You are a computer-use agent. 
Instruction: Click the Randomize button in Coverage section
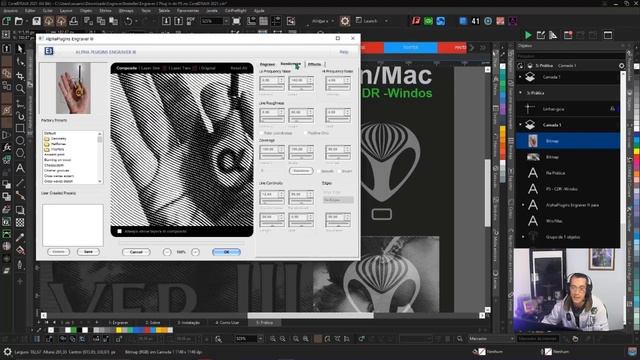click(x=301, y=171)
